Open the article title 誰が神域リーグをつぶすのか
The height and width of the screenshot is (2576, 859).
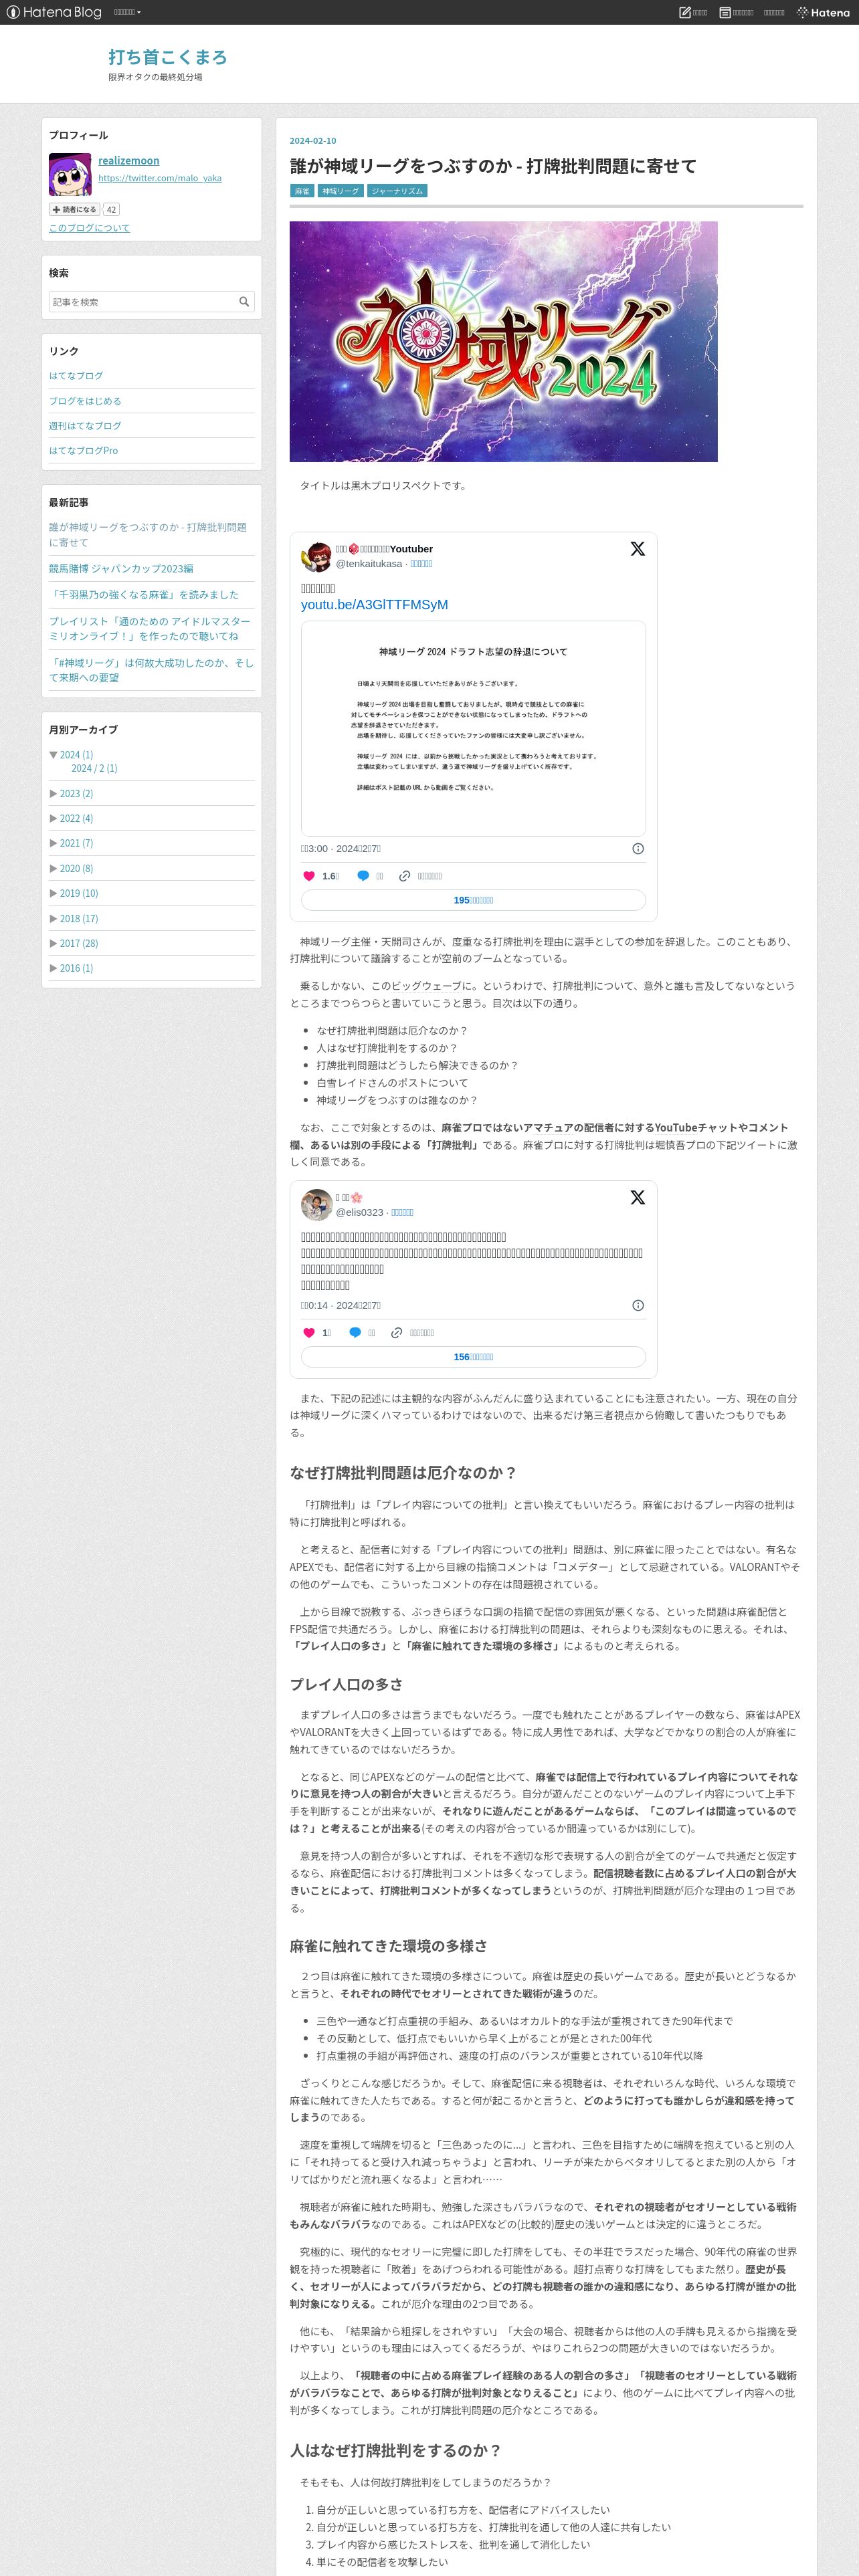(x=493, y=166)
